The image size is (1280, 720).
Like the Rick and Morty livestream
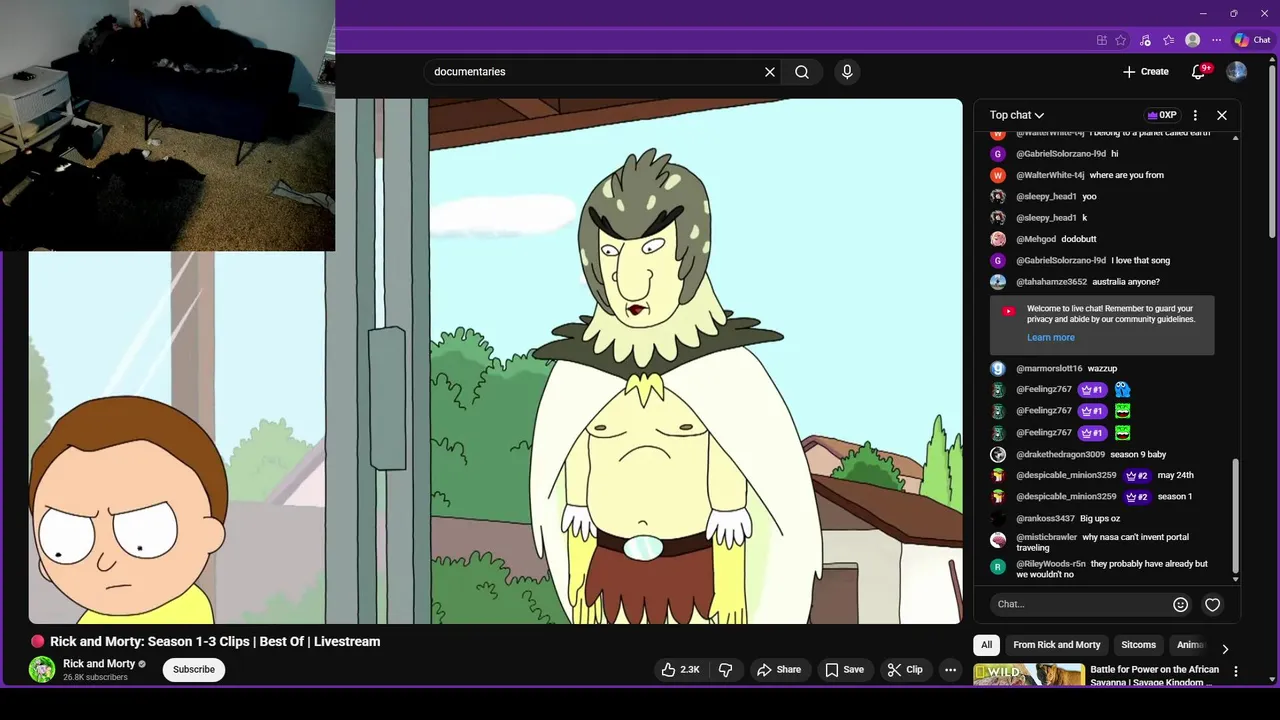point(680,670)
